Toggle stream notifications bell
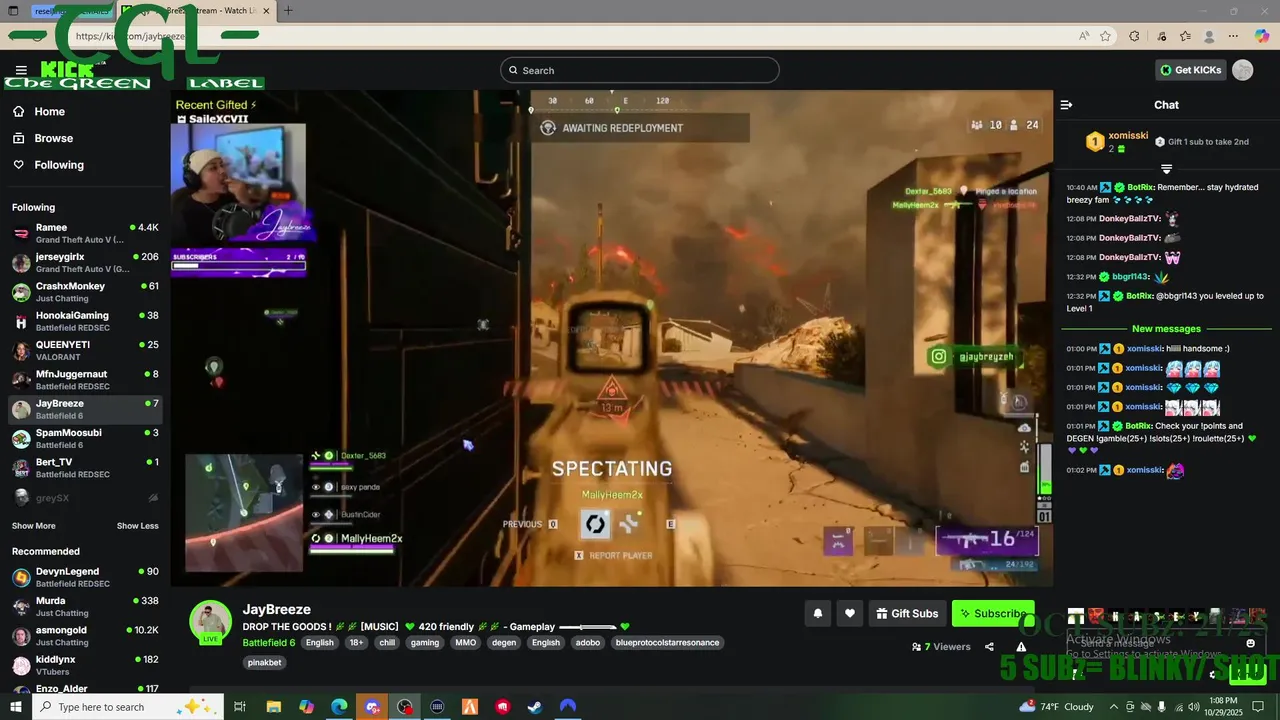This screenshot has height=720, width=1280. [817, 613]
